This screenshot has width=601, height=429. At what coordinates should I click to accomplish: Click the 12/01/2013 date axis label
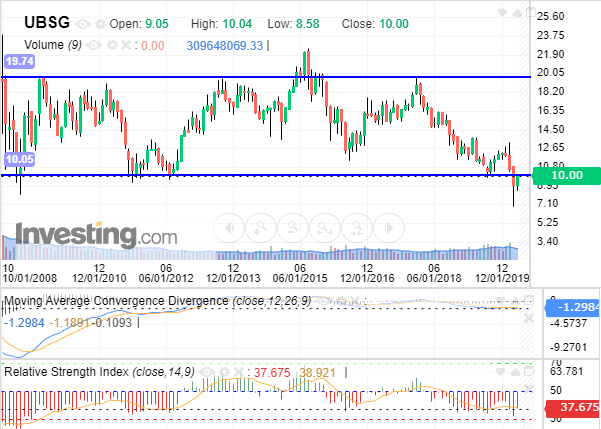(x=233, y=278)
